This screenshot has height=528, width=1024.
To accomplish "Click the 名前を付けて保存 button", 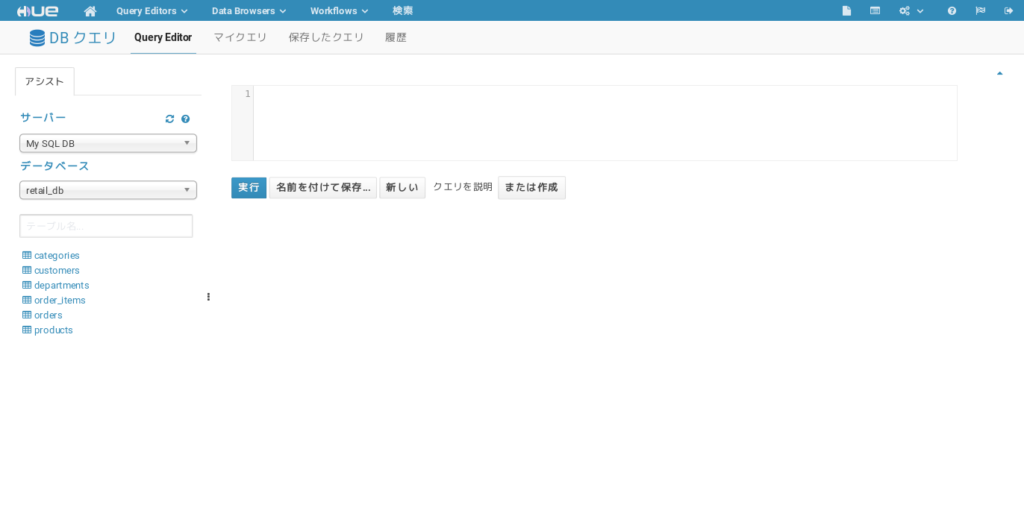I will pos(323,188).
